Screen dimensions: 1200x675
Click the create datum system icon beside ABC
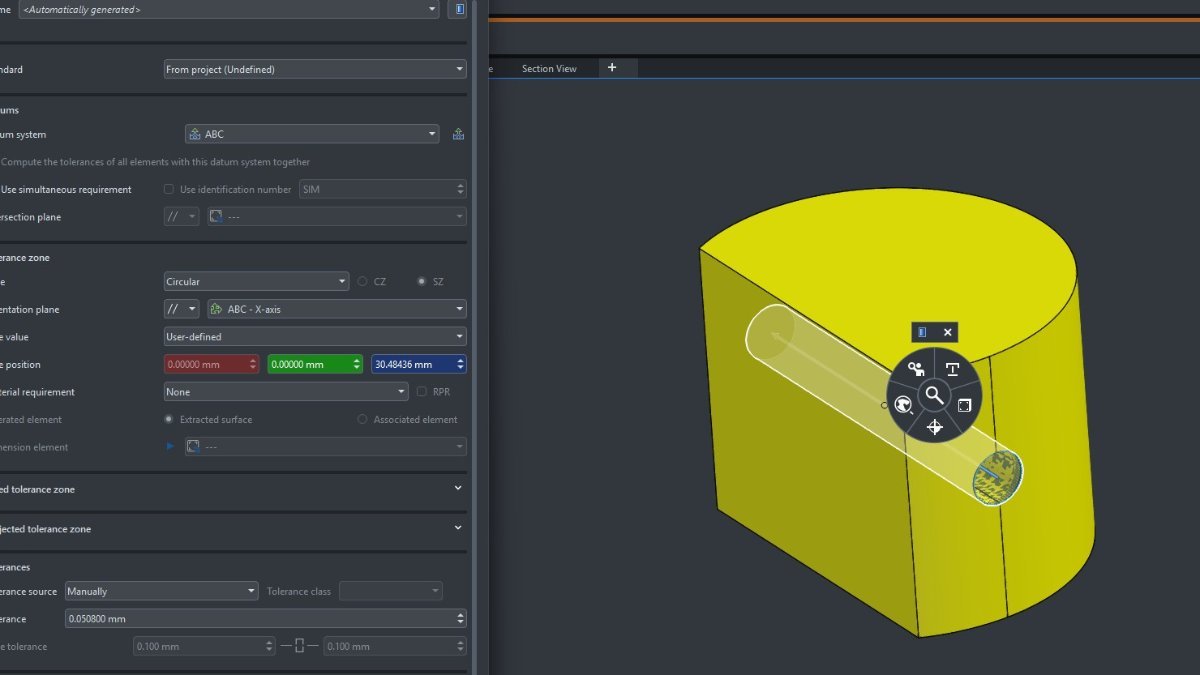[458, 134]
